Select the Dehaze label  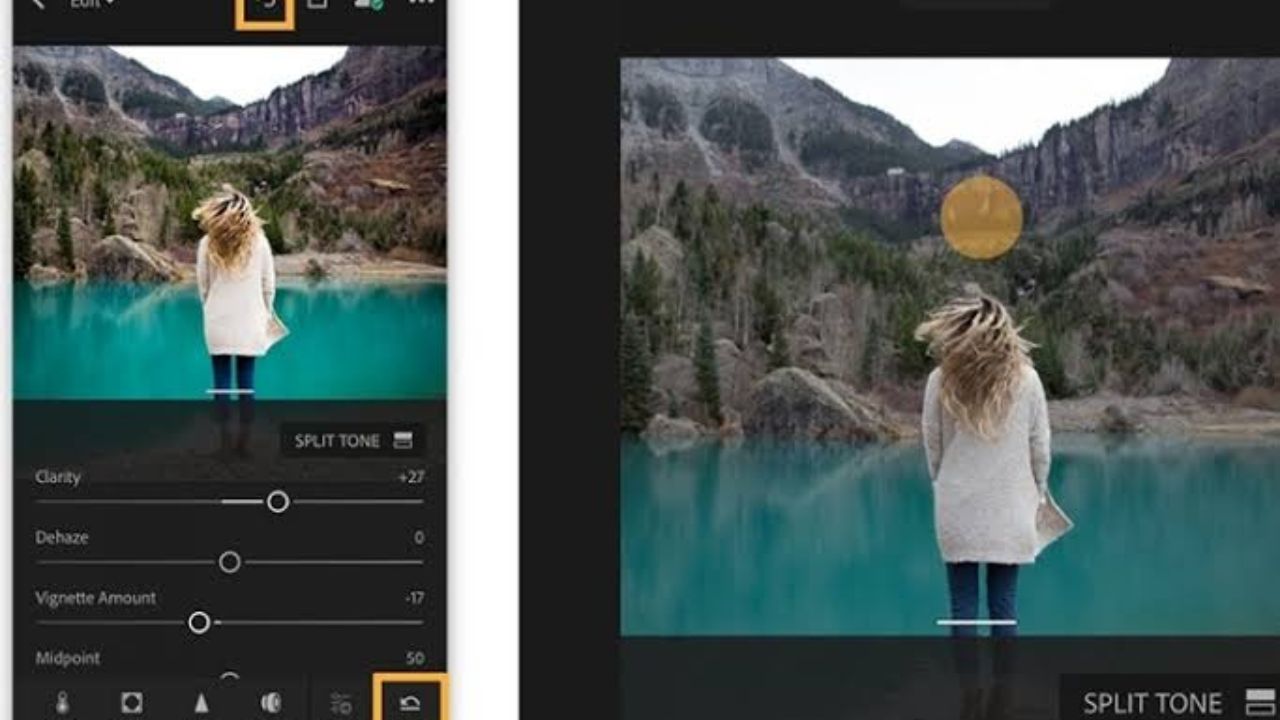point(62,537)
